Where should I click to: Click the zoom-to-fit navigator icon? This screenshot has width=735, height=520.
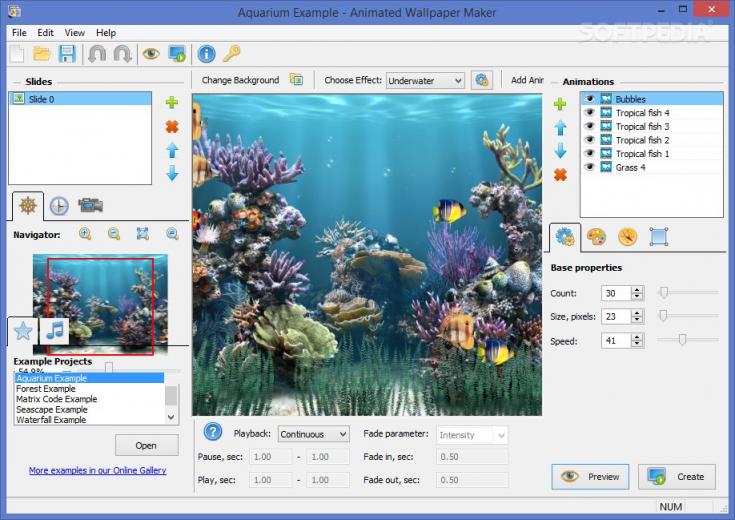(142, 234)
